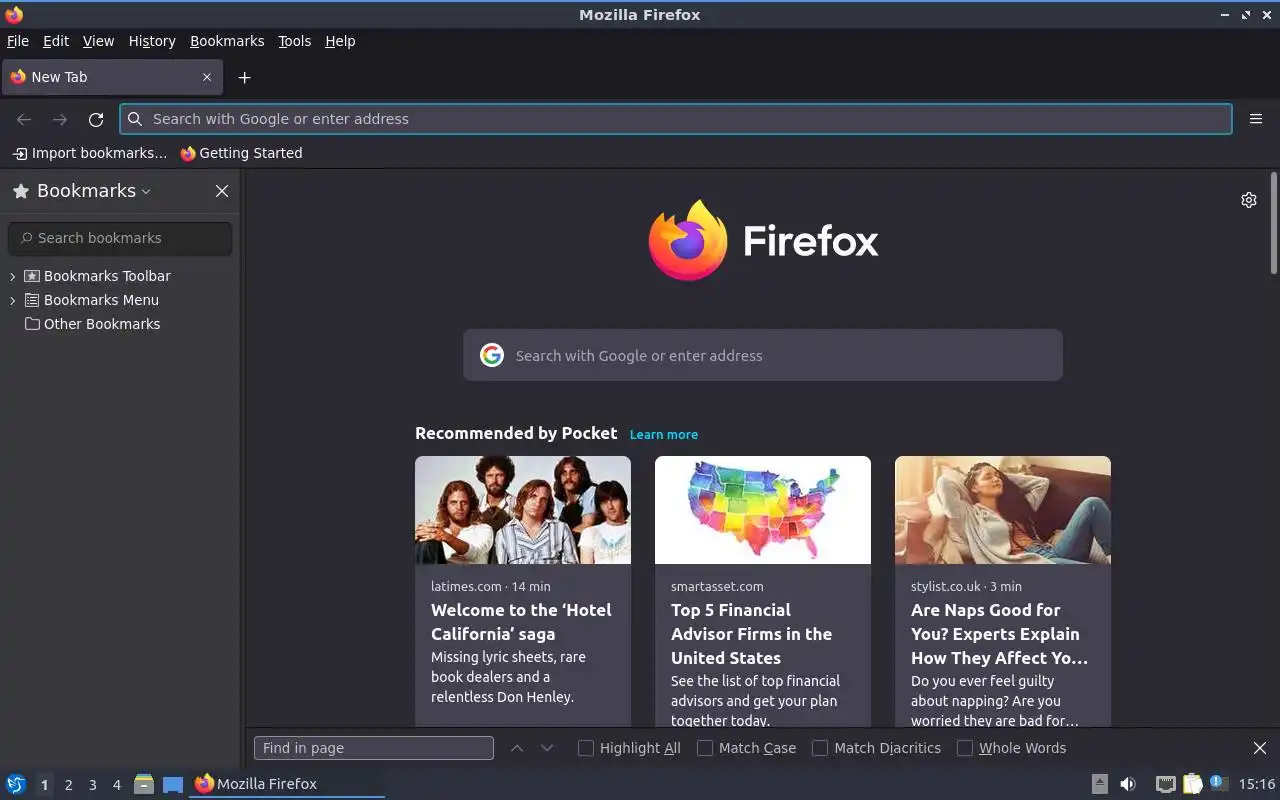Screen dimensions: 1280x800
Task: Expand Bookmarks Menu folder
Action: (x=13, y=300)
